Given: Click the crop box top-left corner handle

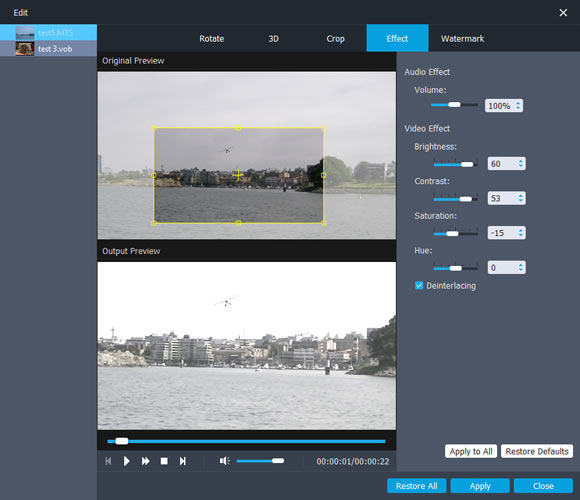Looking at the screenshot, I should 154,128.
